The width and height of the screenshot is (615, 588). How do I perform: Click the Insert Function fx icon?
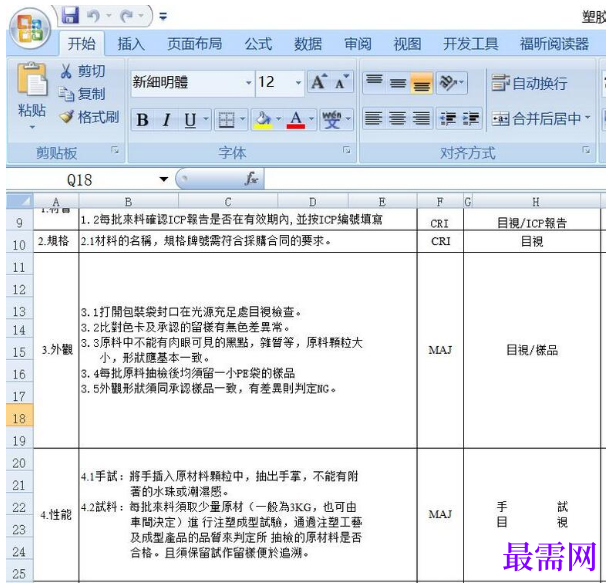click(x=251, y=179)
